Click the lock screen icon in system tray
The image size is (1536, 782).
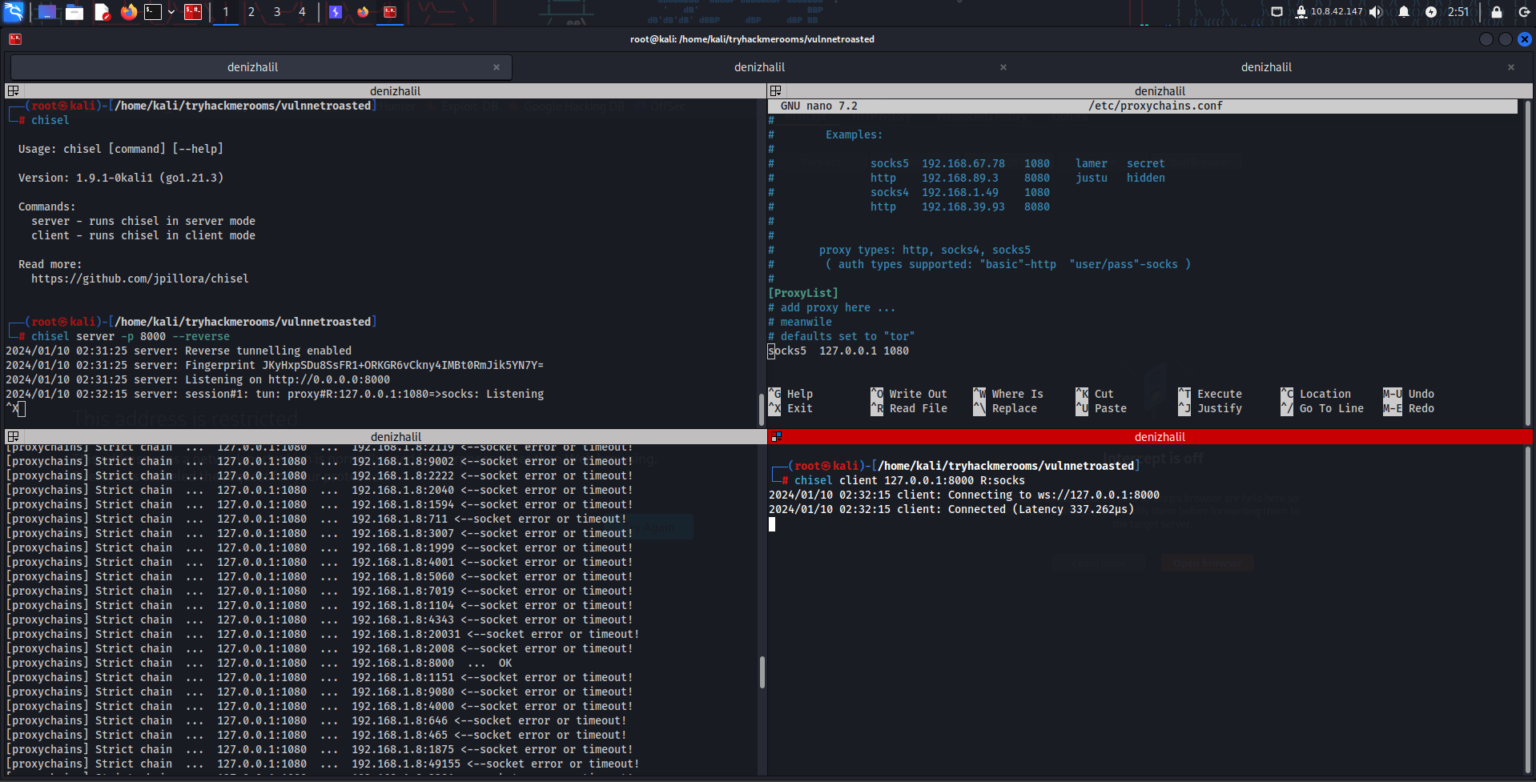pyautogui.click(x=1497, y=11)
